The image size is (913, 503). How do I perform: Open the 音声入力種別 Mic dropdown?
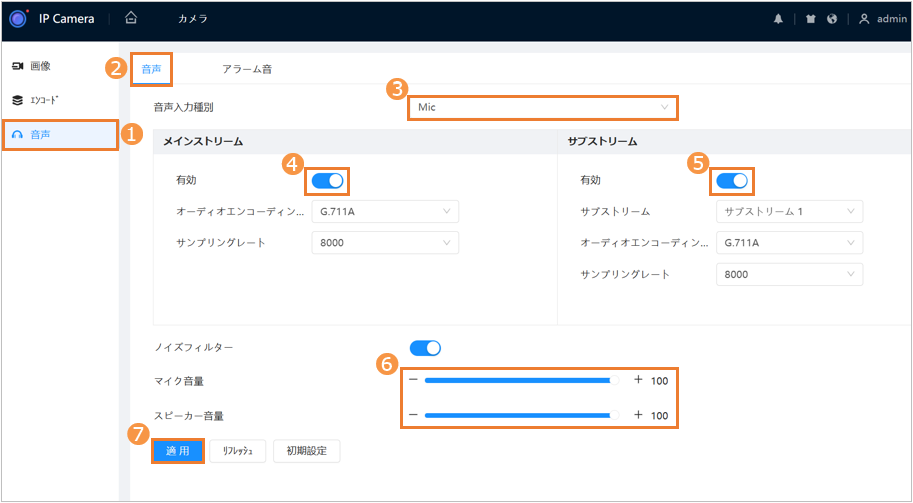click(x=542, y=107)
